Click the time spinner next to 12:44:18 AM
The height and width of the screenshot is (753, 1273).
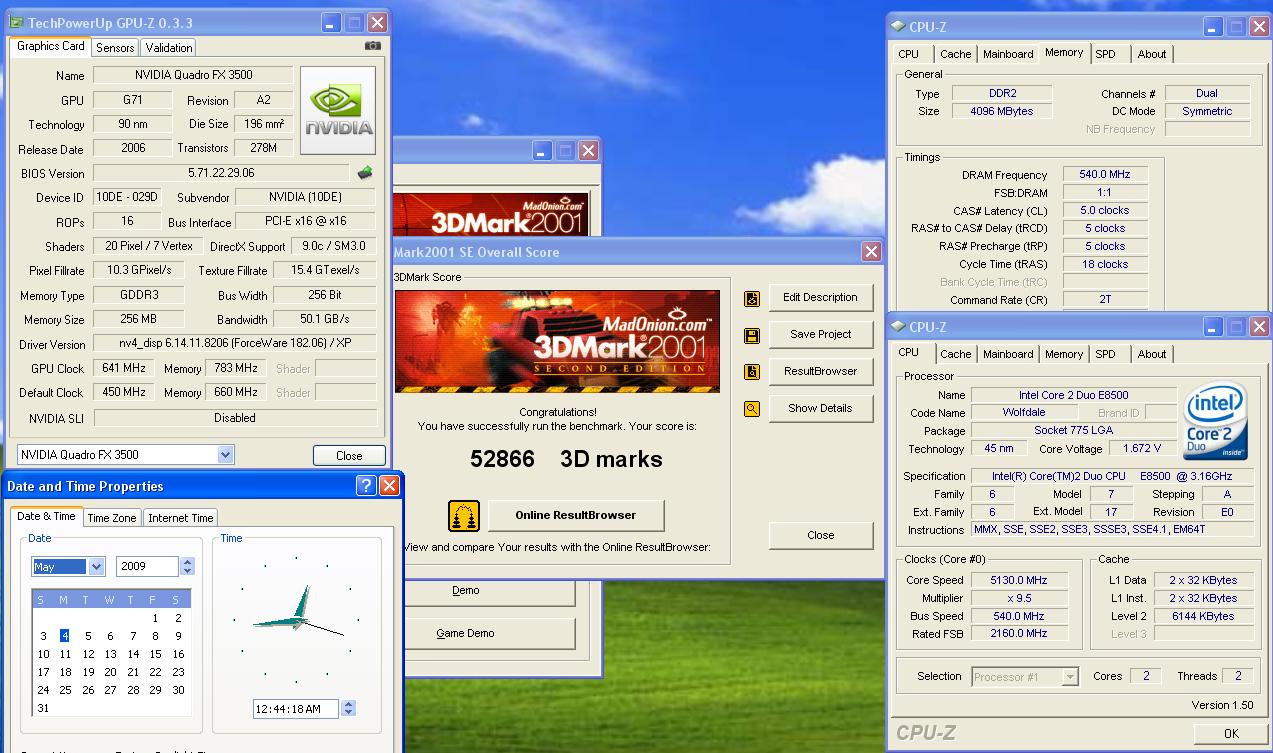[x=348, y=709]
